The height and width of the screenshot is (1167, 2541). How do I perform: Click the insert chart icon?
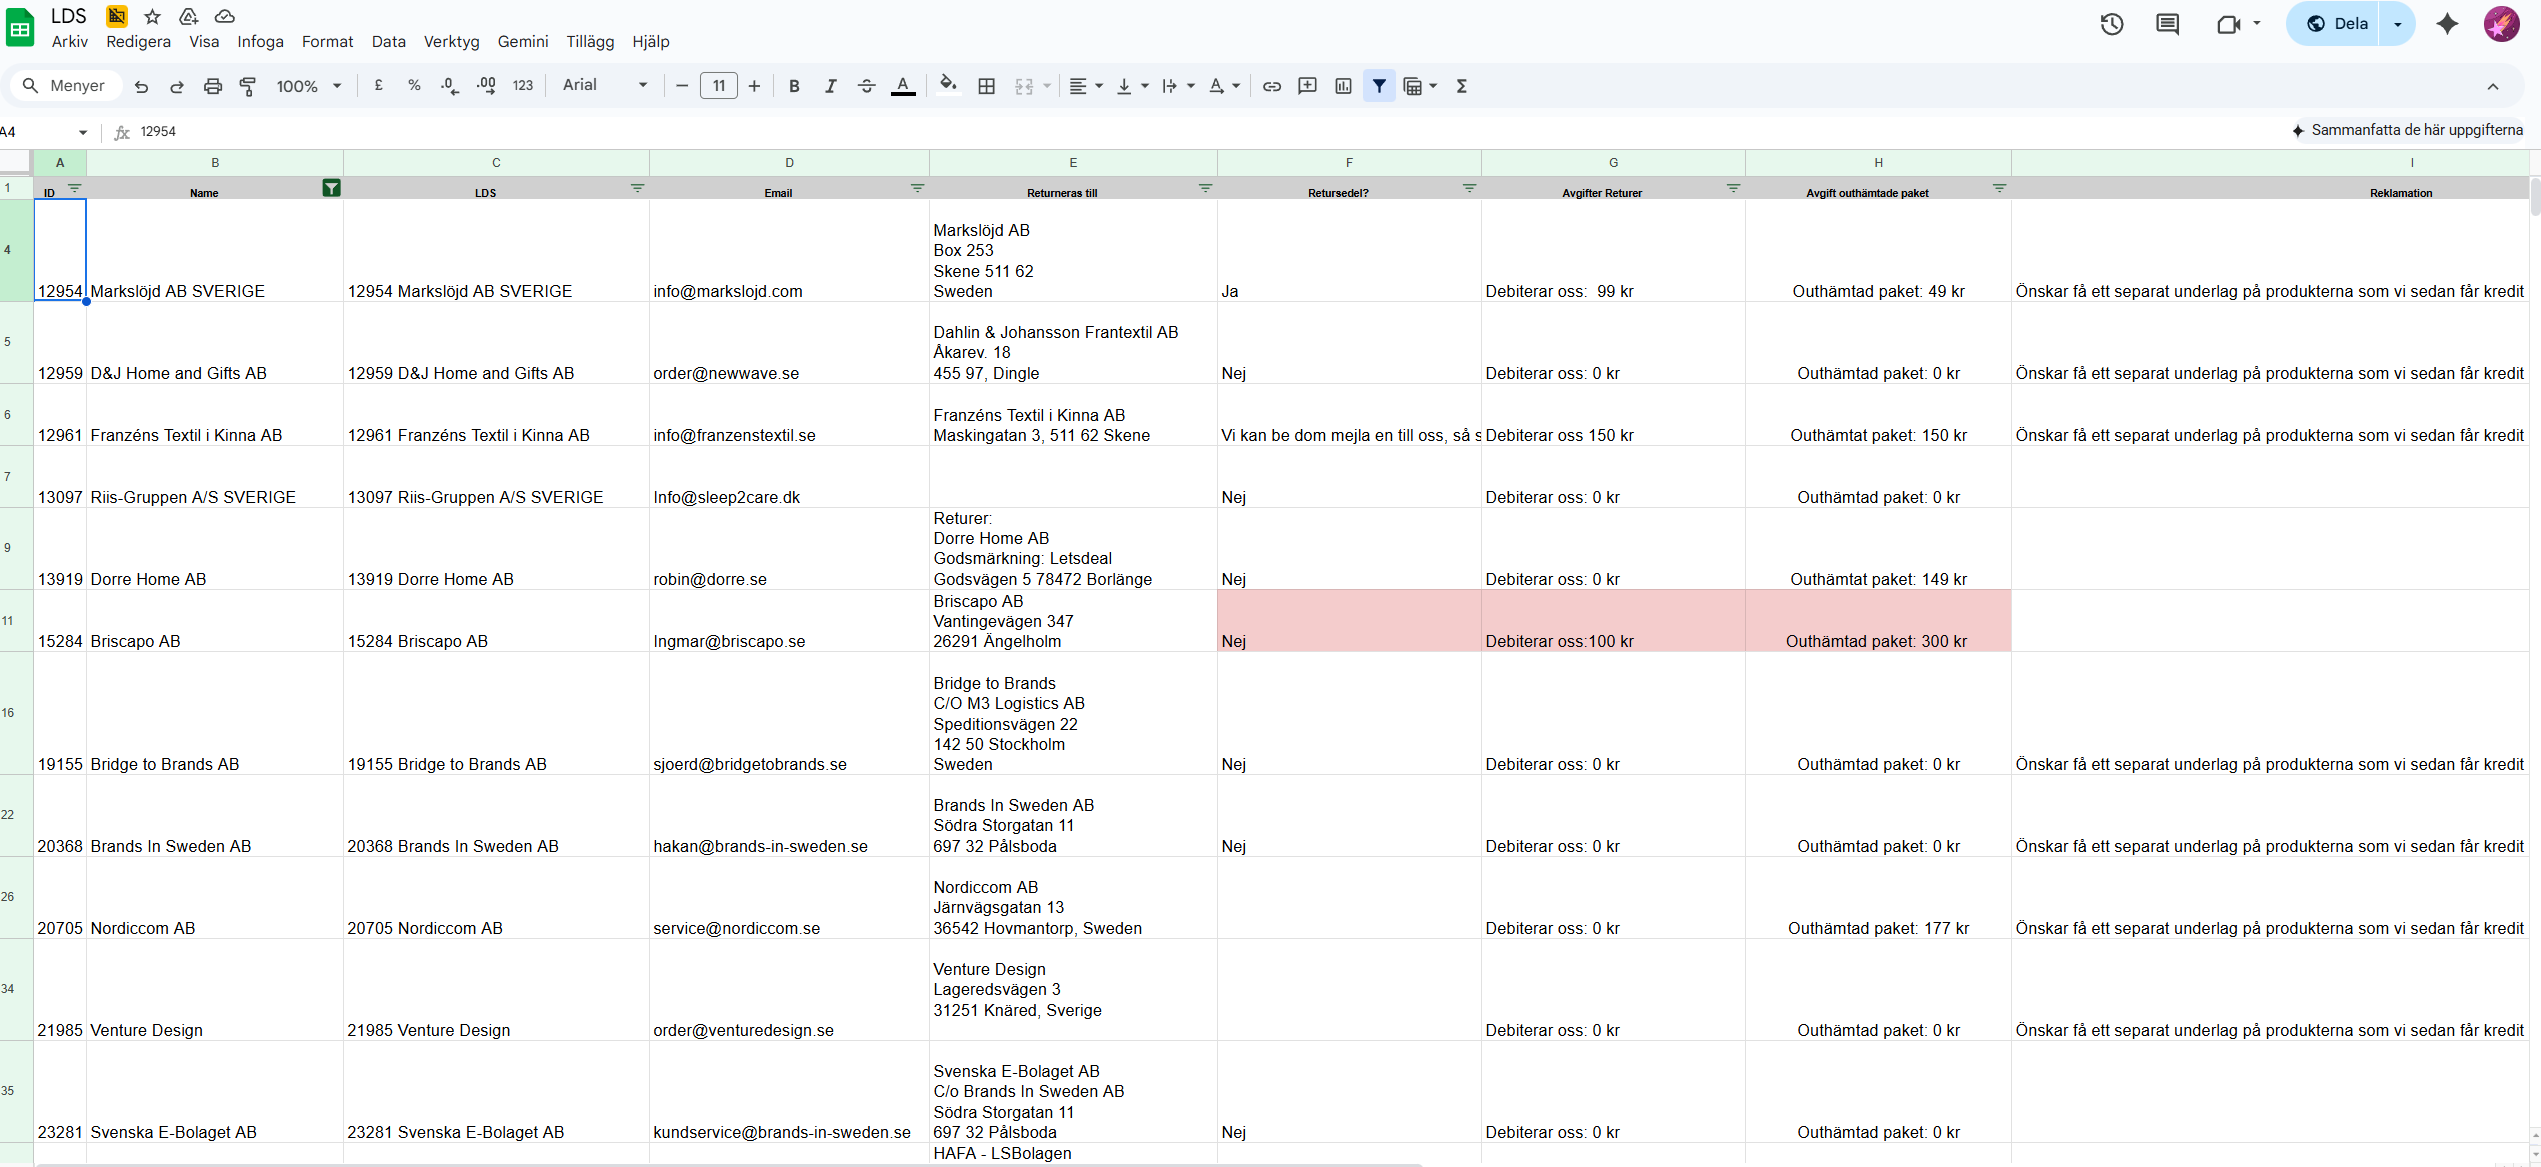pos(1343,86)
